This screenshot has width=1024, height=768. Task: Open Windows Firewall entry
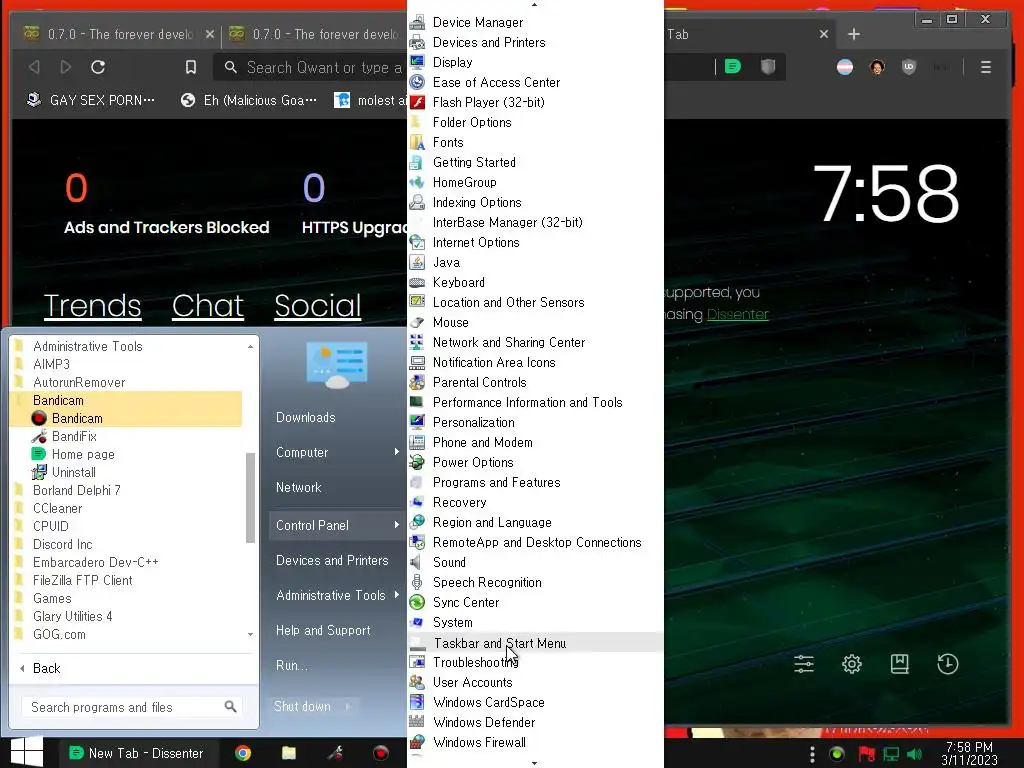pos(479,743)
